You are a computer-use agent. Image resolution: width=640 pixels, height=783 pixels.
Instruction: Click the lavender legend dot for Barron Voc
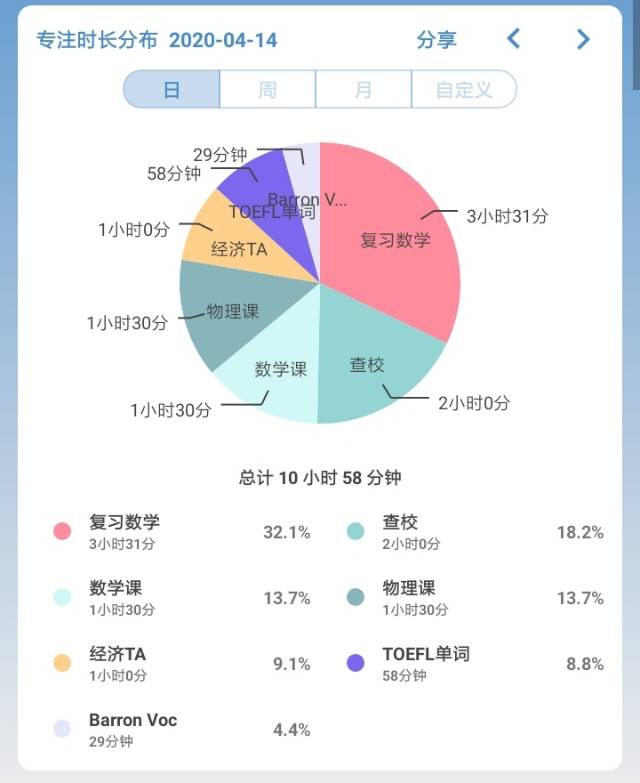coord(62,729)
